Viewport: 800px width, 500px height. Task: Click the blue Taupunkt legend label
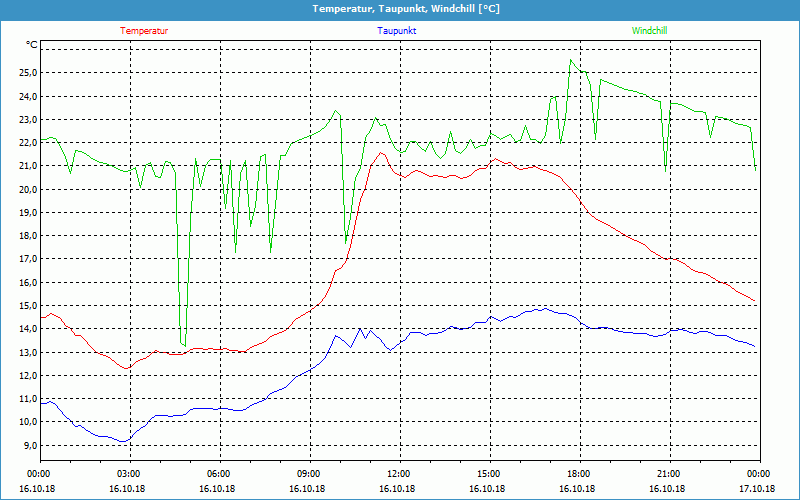point(397,30)
